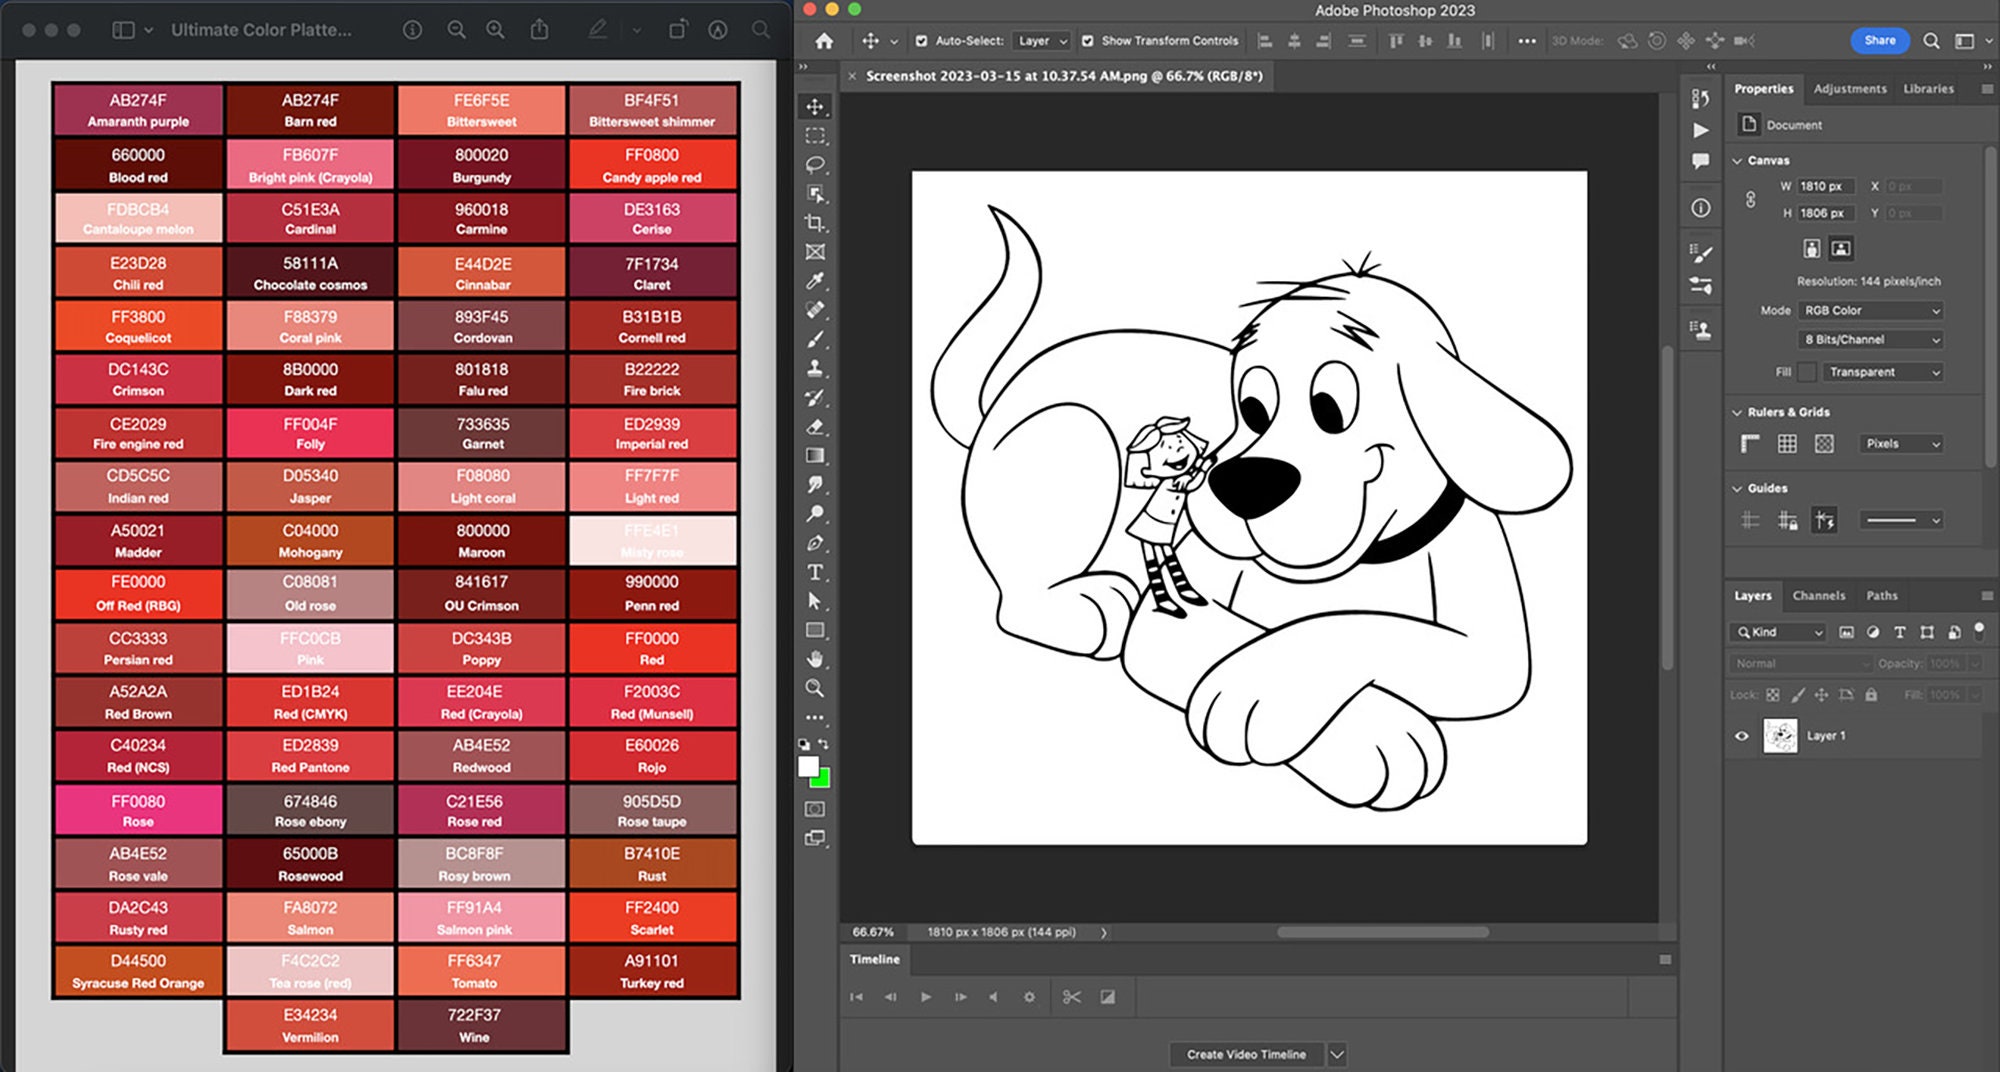Hide Layer 1 visibility
This screenshot has height=1072, width=2000.
pyautogui.click(x=1742, y=735)
